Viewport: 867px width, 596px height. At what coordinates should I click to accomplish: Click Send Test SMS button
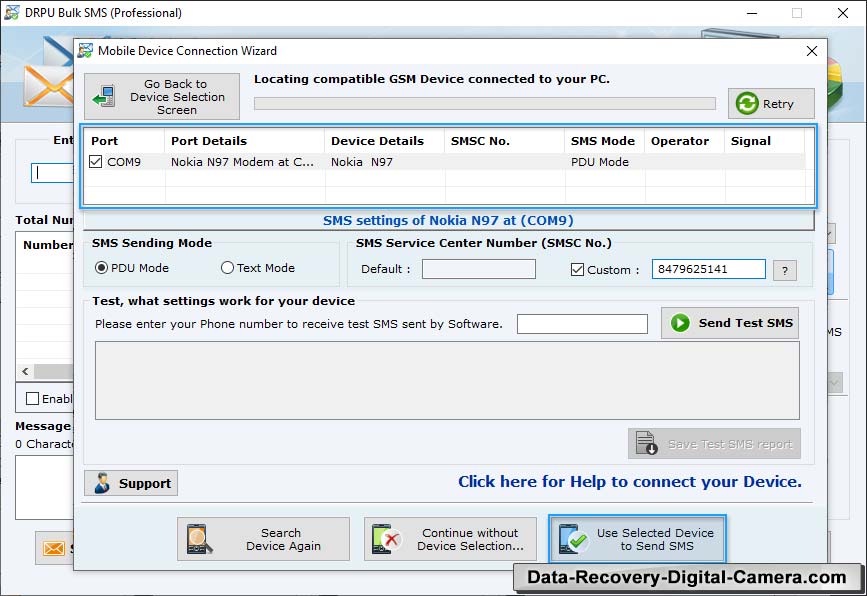[730, 323]
